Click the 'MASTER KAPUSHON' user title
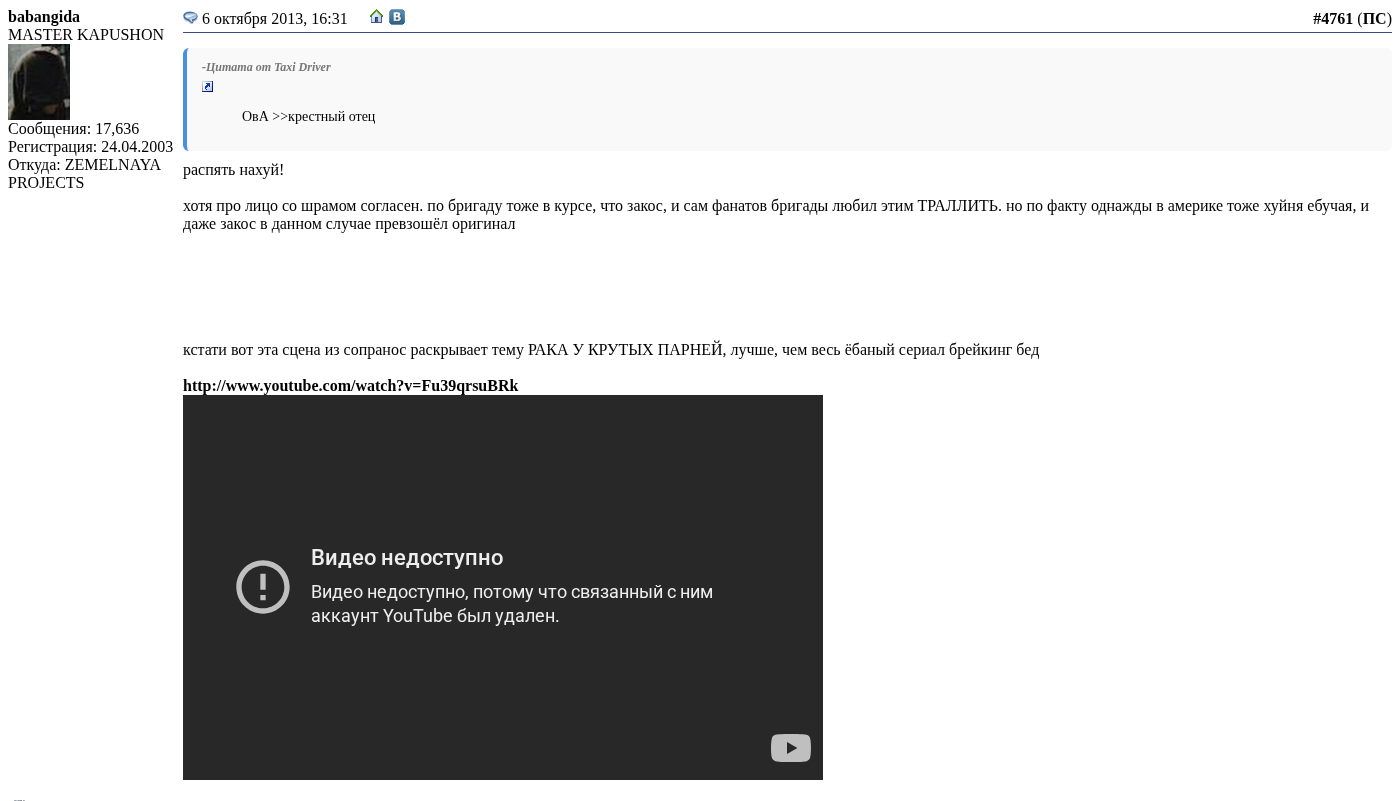This screenshot has width=1400, height=801. 86,35
